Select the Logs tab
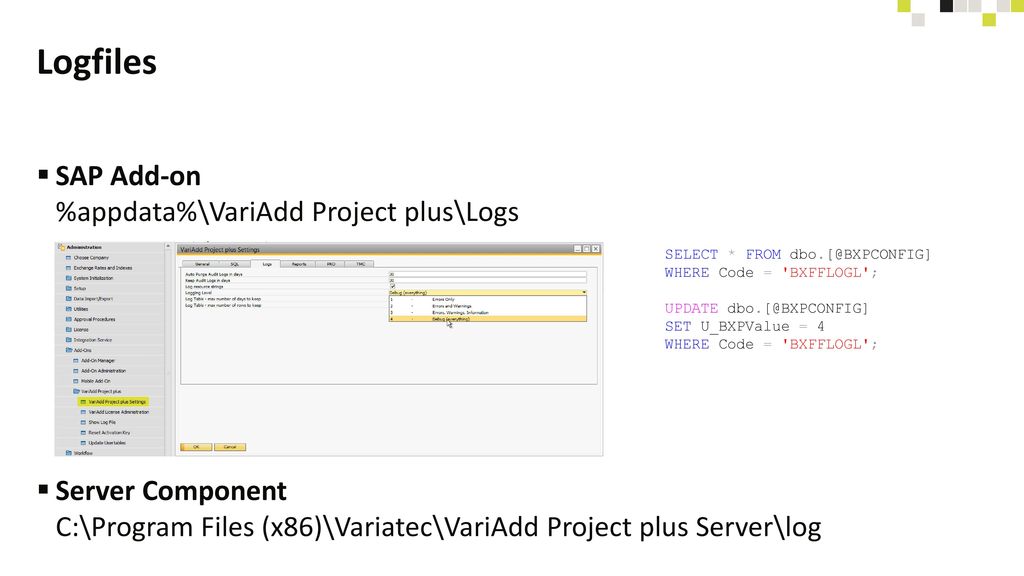The height and width of the screenshot is (576, 1024). [266, 264]
